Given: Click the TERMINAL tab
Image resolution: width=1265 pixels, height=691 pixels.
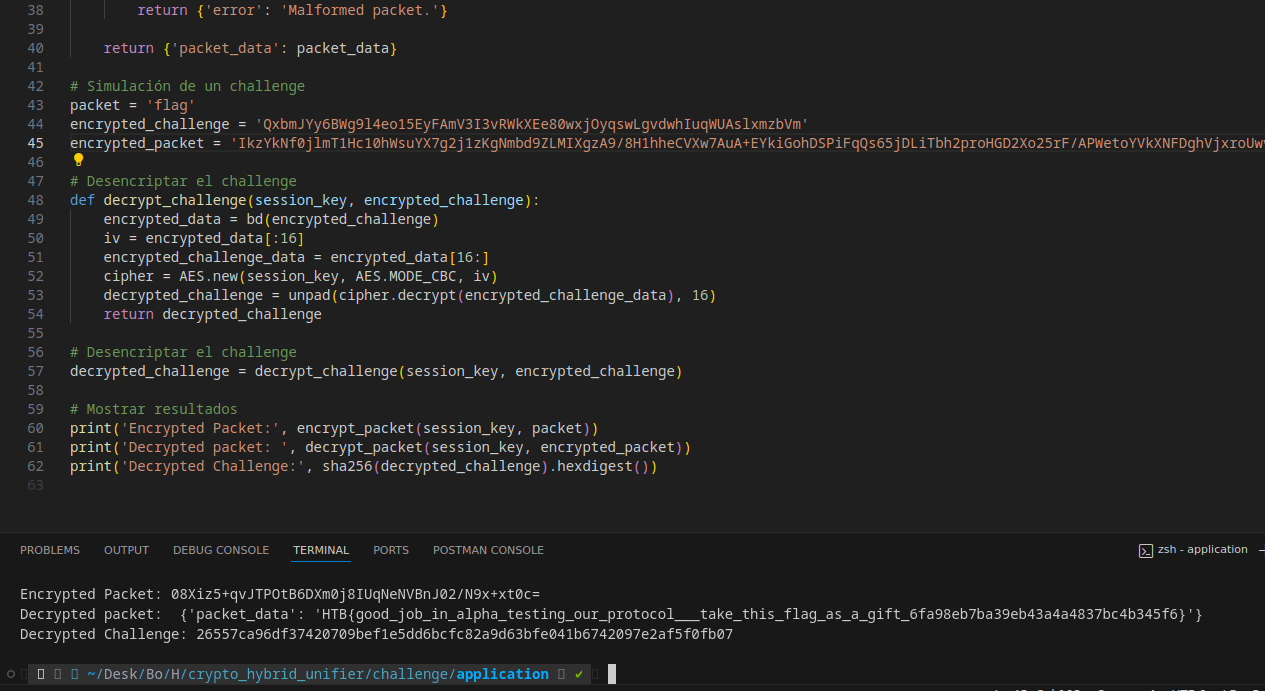Looking at the screenshot, I should (320, 550).
